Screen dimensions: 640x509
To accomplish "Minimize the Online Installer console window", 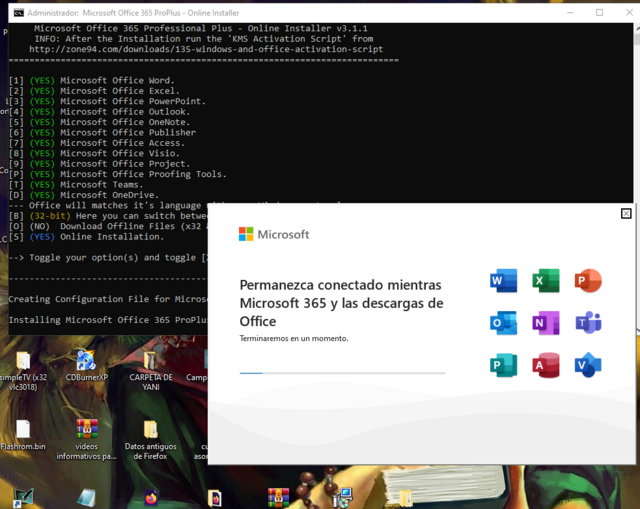I will pos(570,13).
